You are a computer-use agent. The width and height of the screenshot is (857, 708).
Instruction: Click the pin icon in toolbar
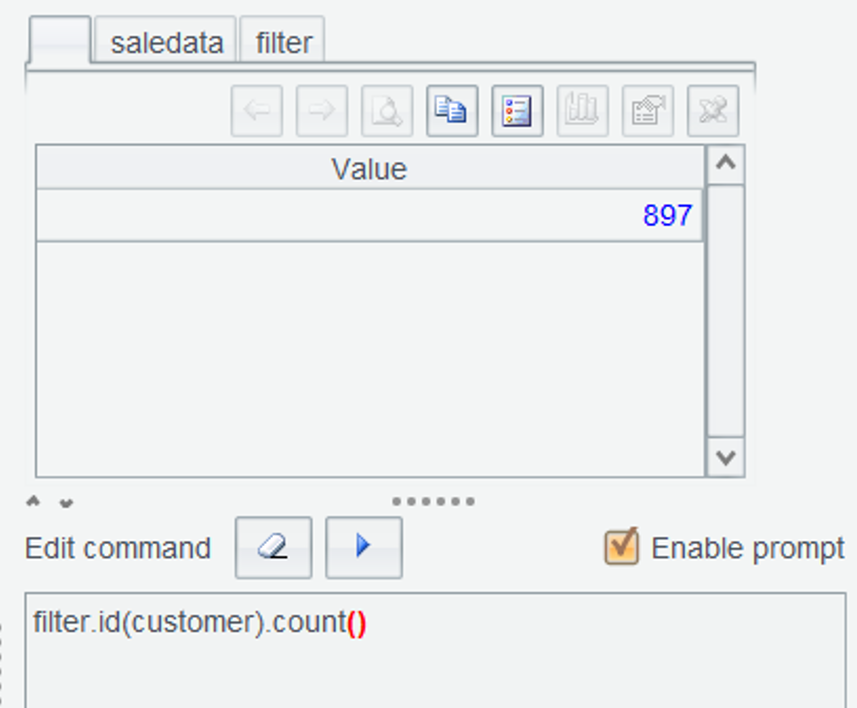click(712, 110)
